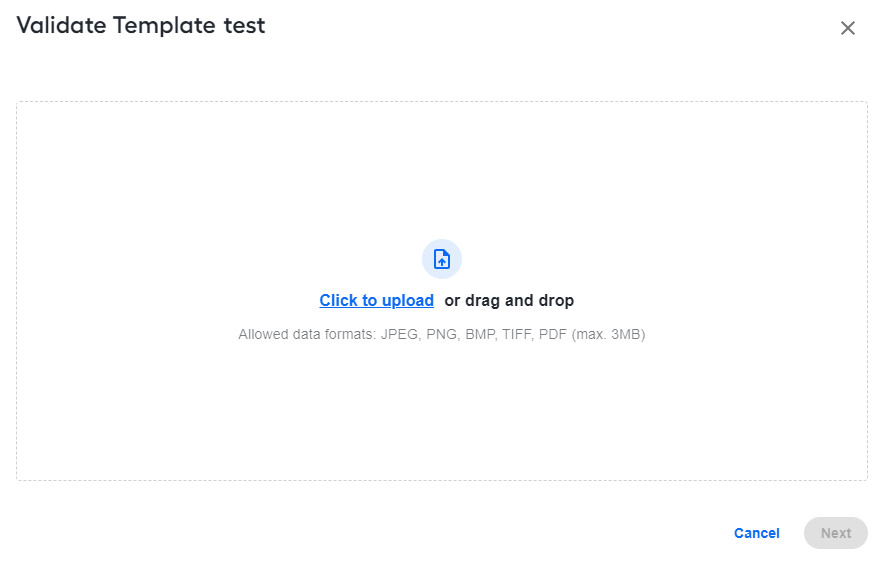883x563 pixels.
Task: Cancel the template validation
Action: click(x=756, y=533)
